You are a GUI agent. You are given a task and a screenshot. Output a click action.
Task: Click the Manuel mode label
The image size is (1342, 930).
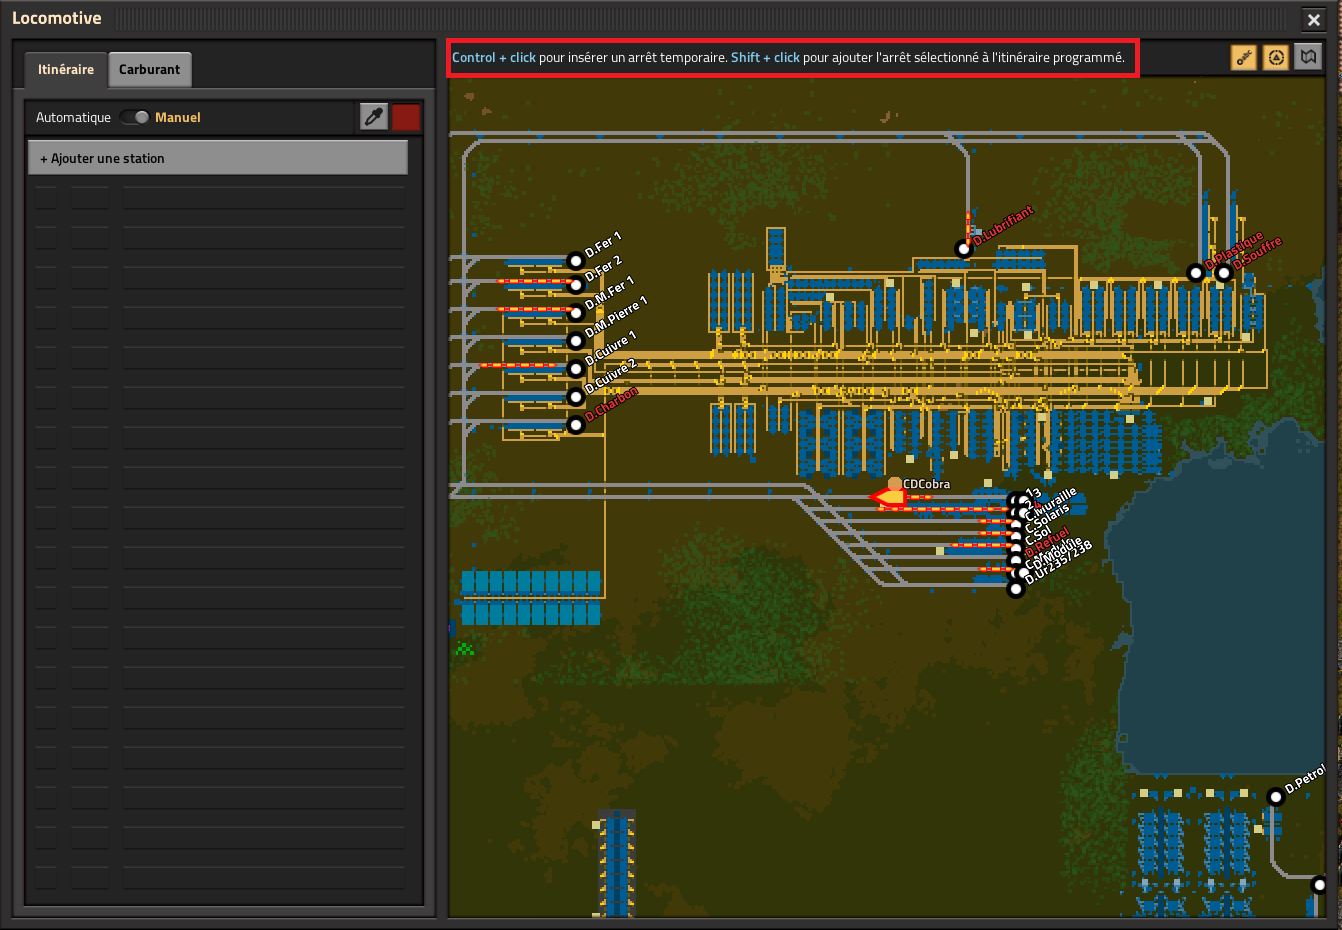tap(178, 117)
